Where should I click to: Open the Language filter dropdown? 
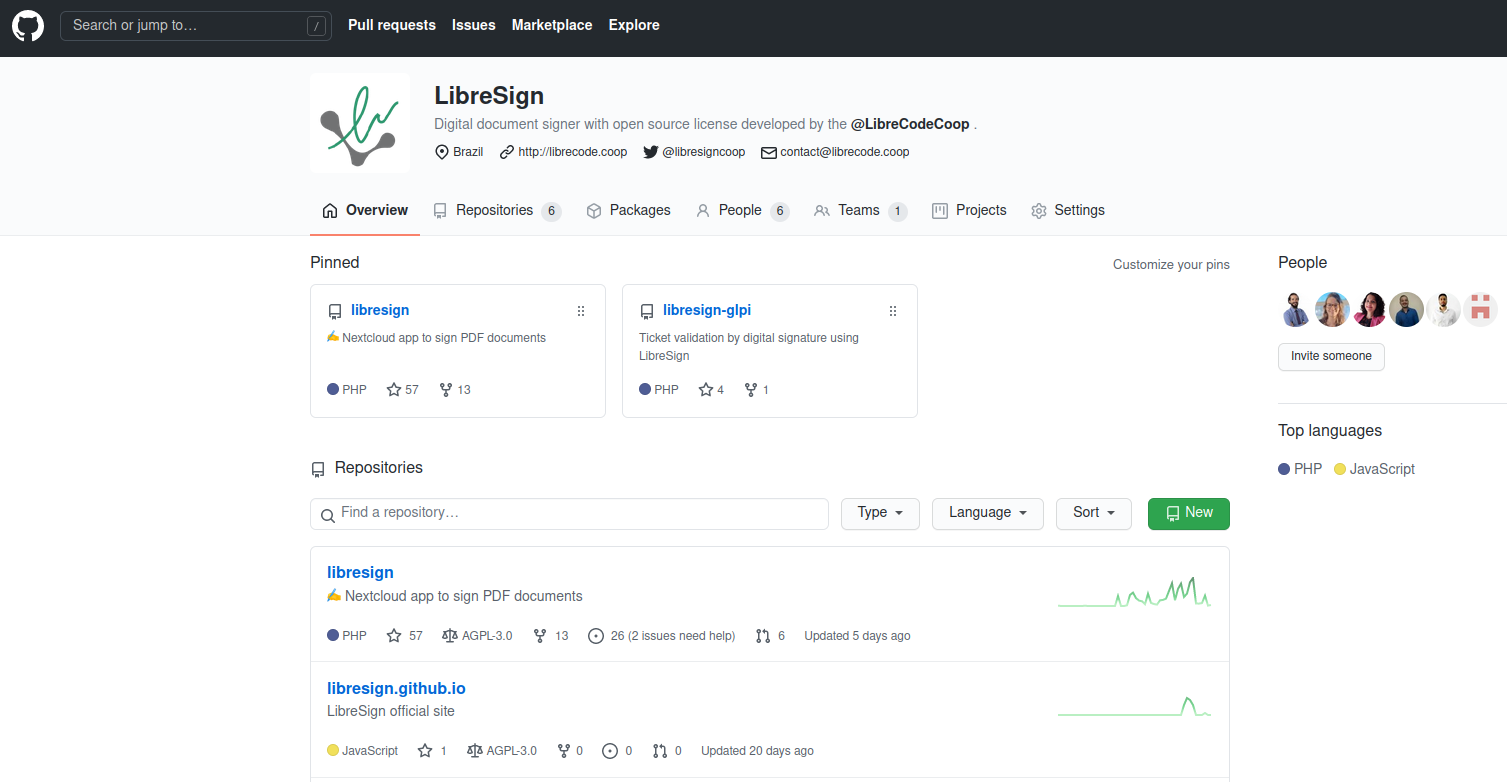coord(988,513)
